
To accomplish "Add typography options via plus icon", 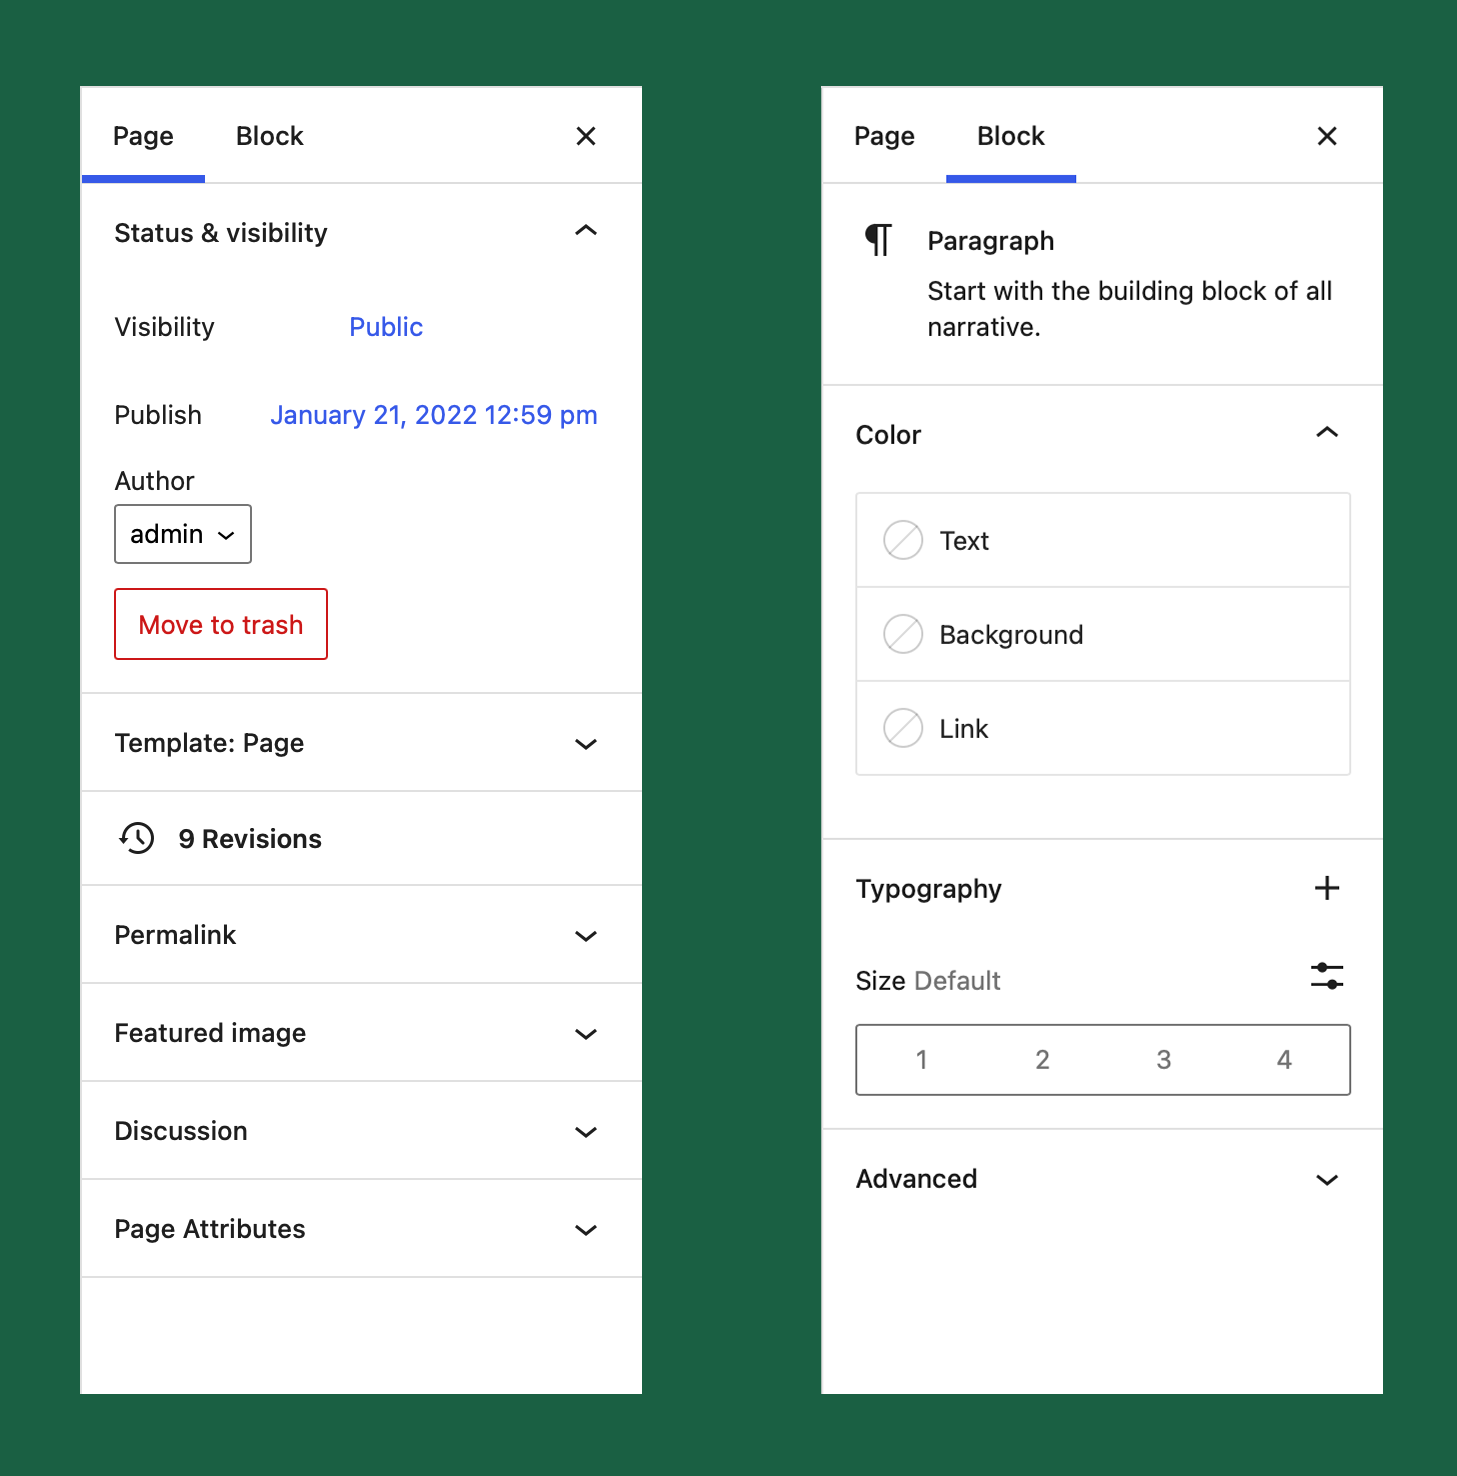I will 1327,888.
